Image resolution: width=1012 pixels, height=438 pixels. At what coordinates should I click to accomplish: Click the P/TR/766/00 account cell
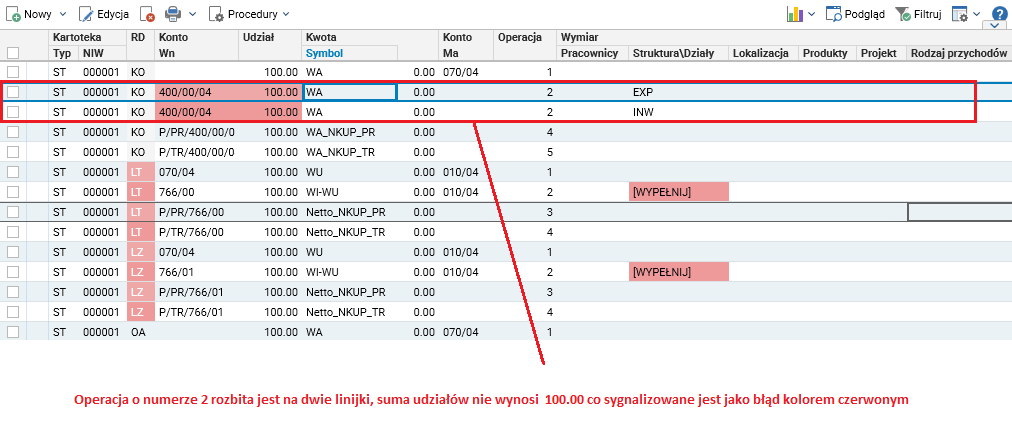(x=197, y=232)
